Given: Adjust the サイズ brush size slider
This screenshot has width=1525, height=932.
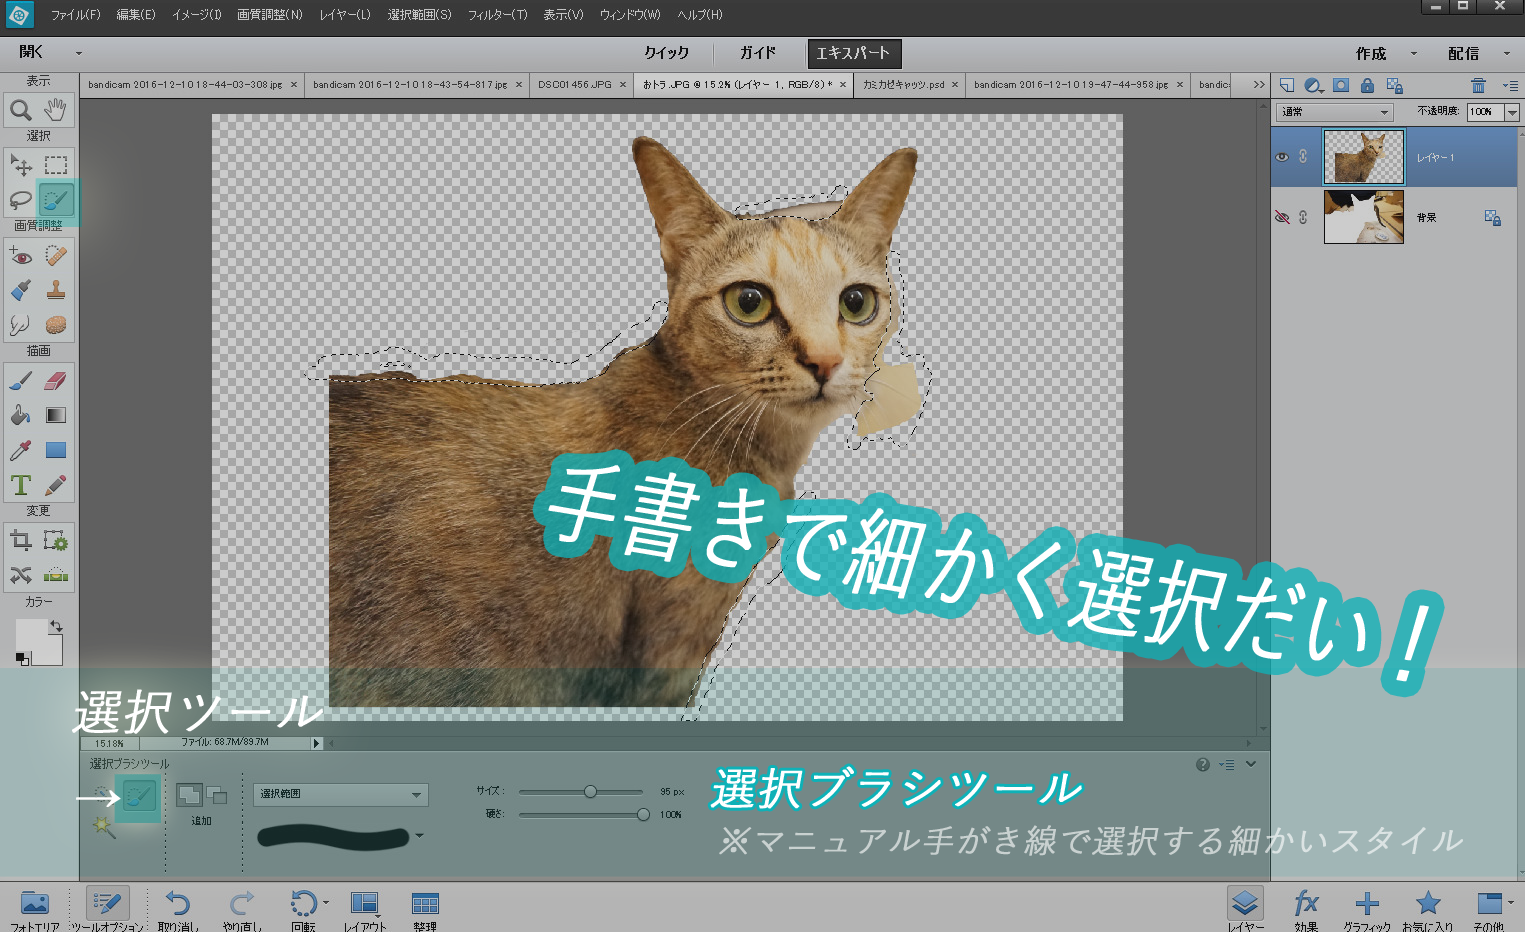Looking at the screenshot, I should [x=590, y=792].
